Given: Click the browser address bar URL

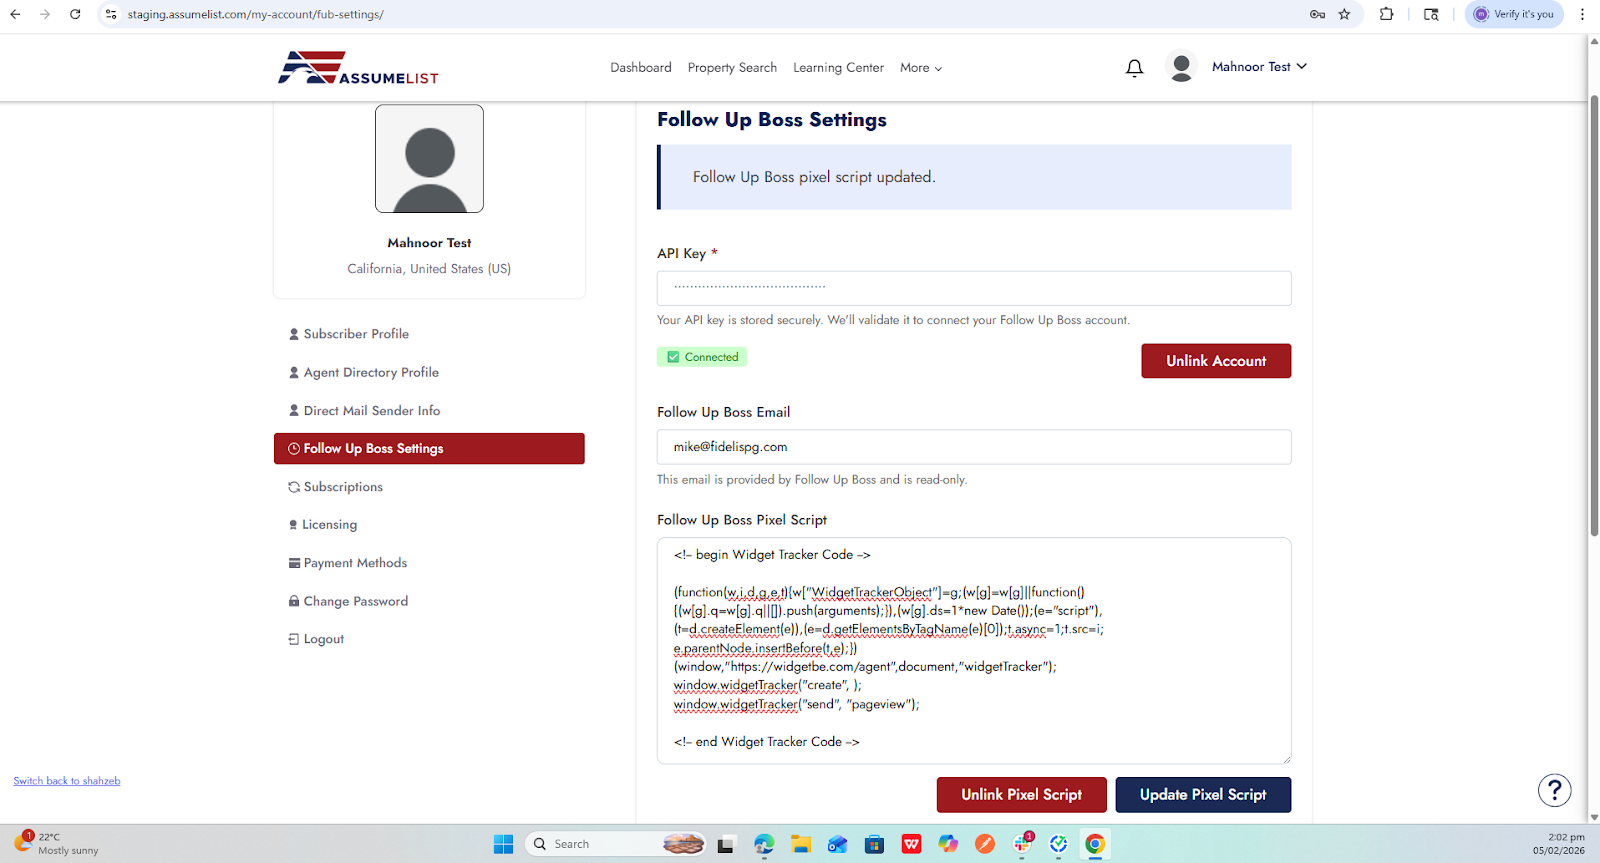Looking at the screenshot, I should pos(256,14).
